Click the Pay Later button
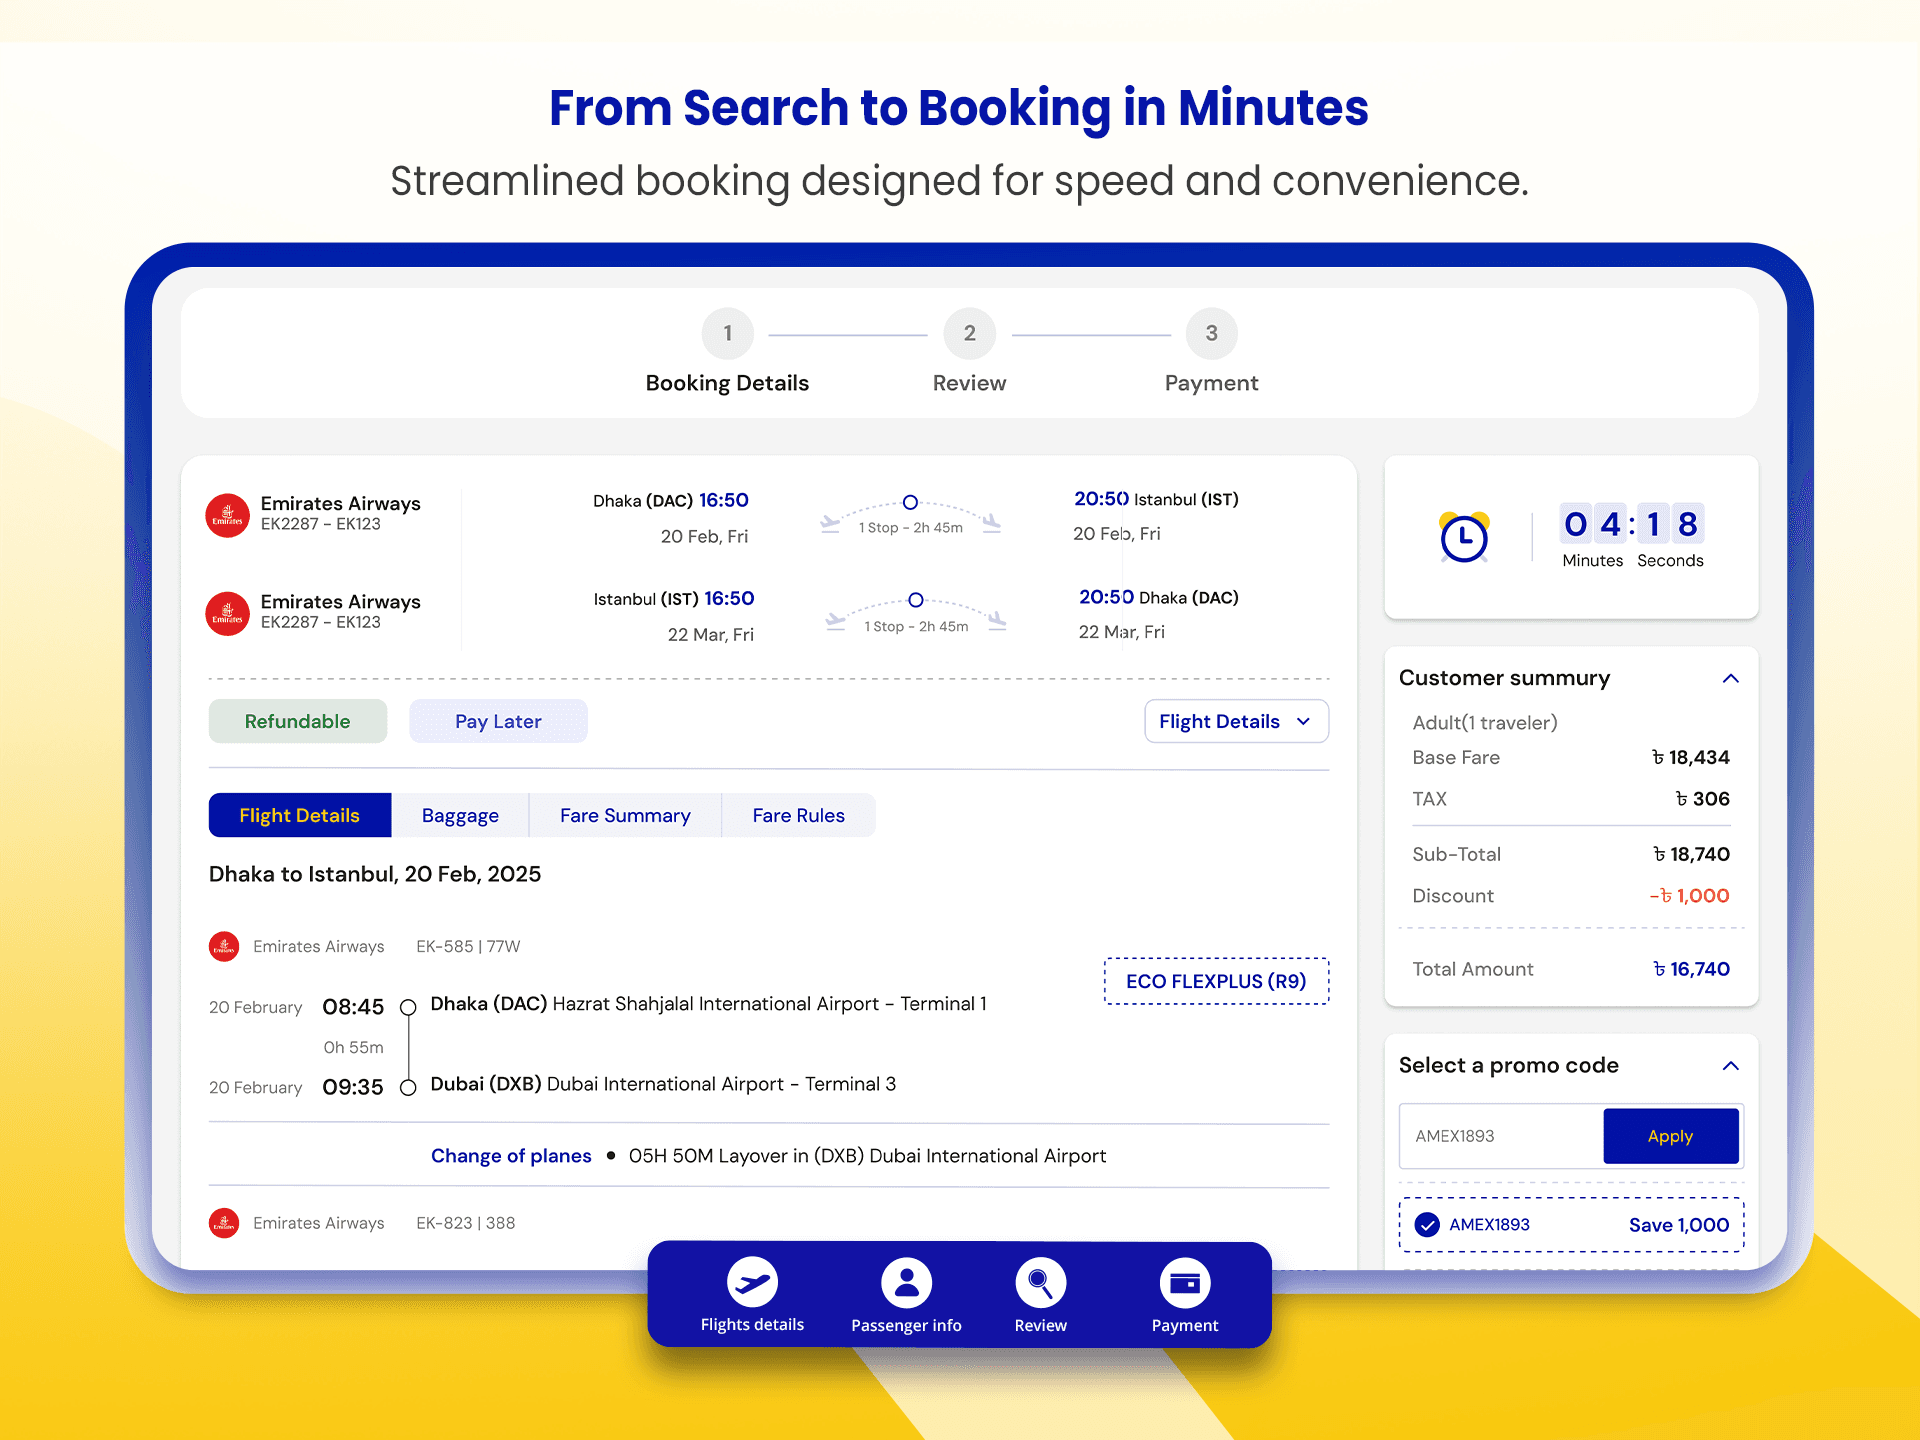 click(498, 721)
